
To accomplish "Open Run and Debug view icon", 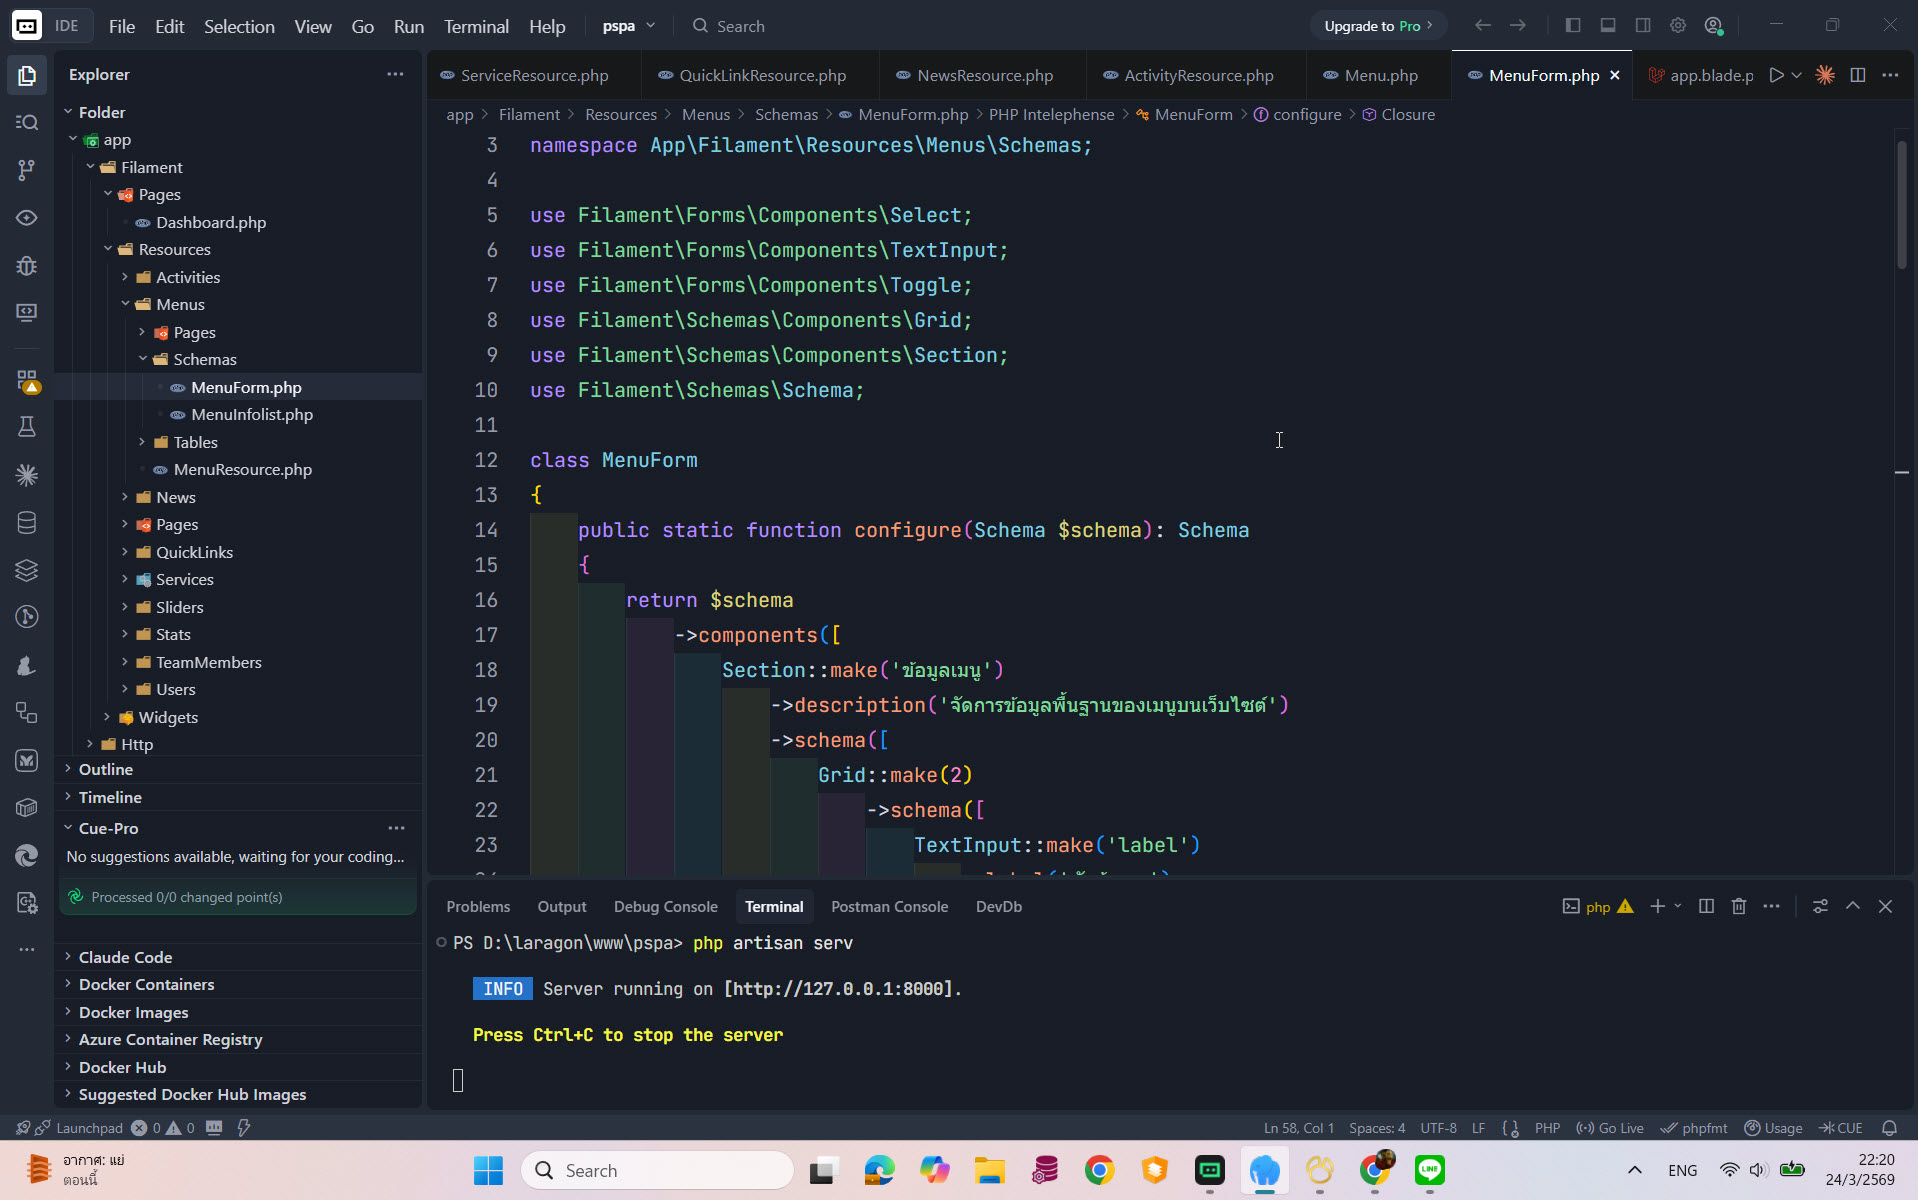I will 27,266.
